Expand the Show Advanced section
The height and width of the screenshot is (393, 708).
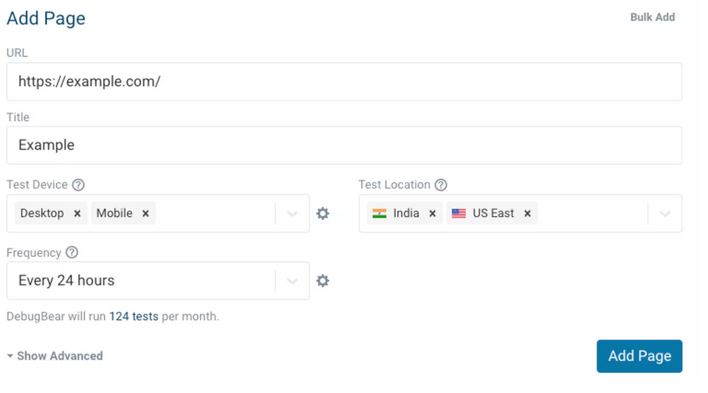point(55,356)
